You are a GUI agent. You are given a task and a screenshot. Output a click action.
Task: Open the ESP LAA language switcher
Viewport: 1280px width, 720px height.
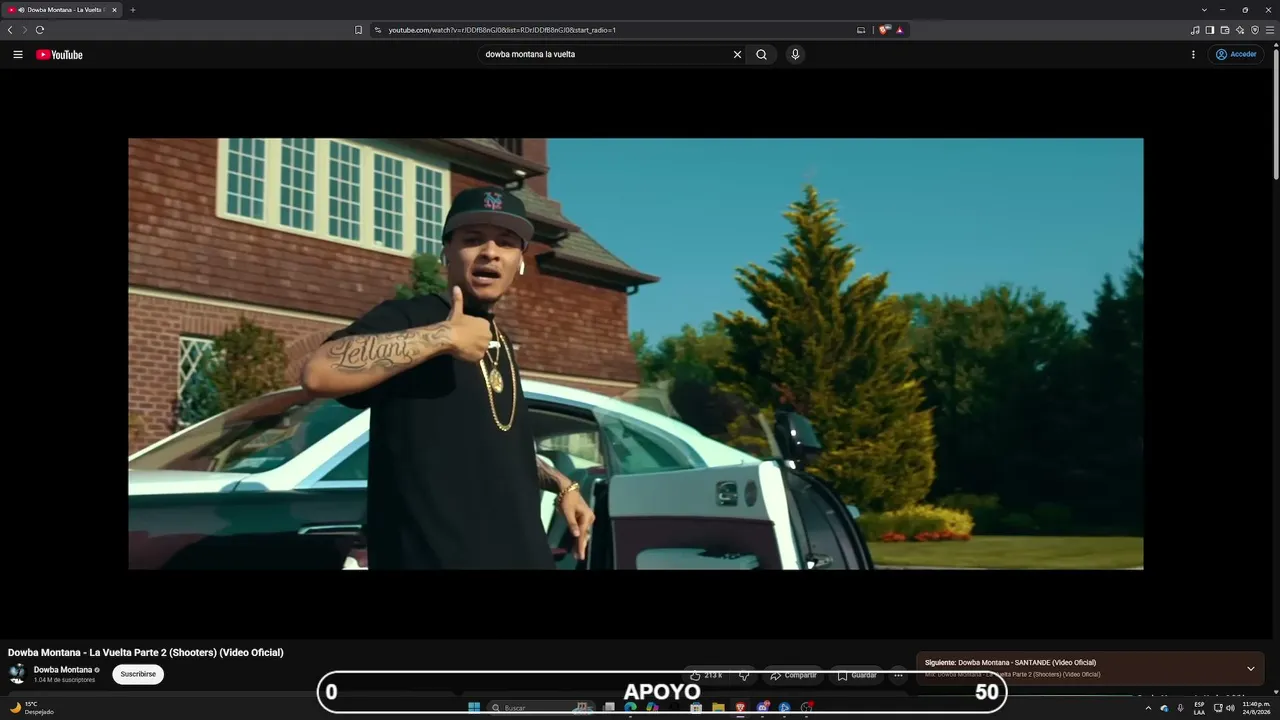[1199, 708]
